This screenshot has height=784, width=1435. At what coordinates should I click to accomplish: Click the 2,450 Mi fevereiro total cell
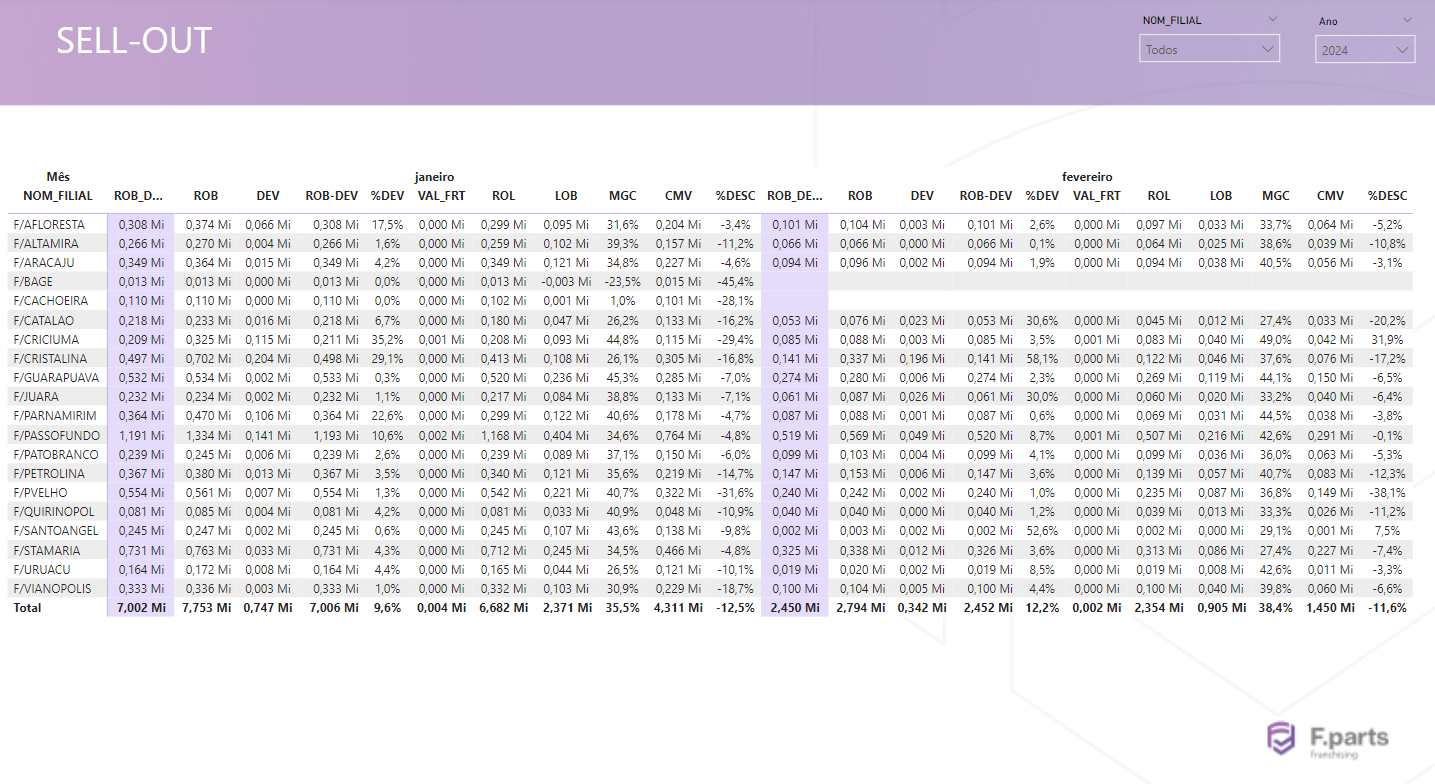pyautogui.click(x=795, y=608)
